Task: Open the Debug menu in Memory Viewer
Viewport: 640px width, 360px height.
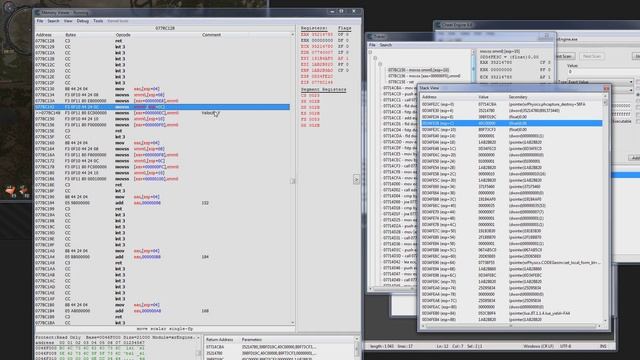Action: (82, 21)
